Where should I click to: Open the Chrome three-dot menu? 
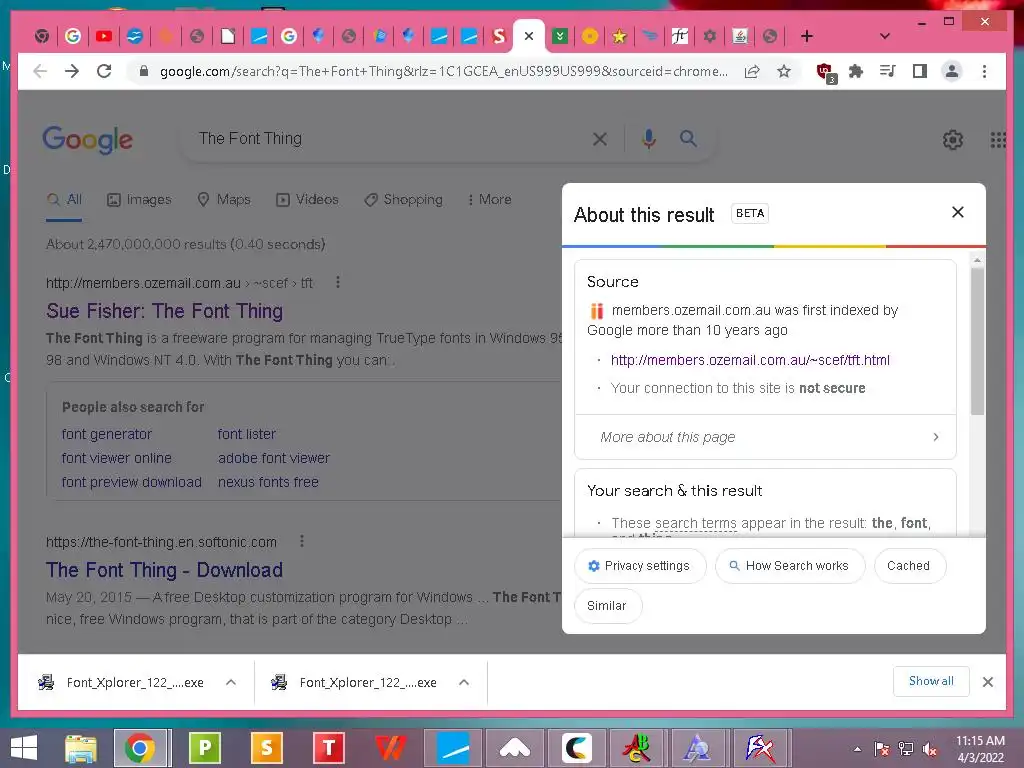coord(984,71)
